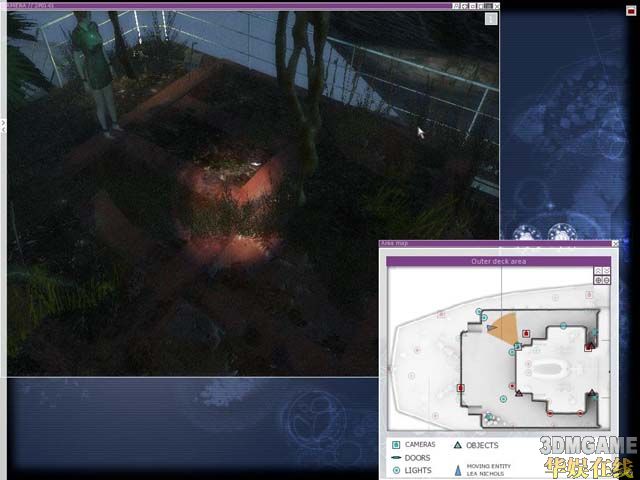Toggle the left red light on the bottom wall
Viewport: 640px width, 480px height.
[550, 413]
